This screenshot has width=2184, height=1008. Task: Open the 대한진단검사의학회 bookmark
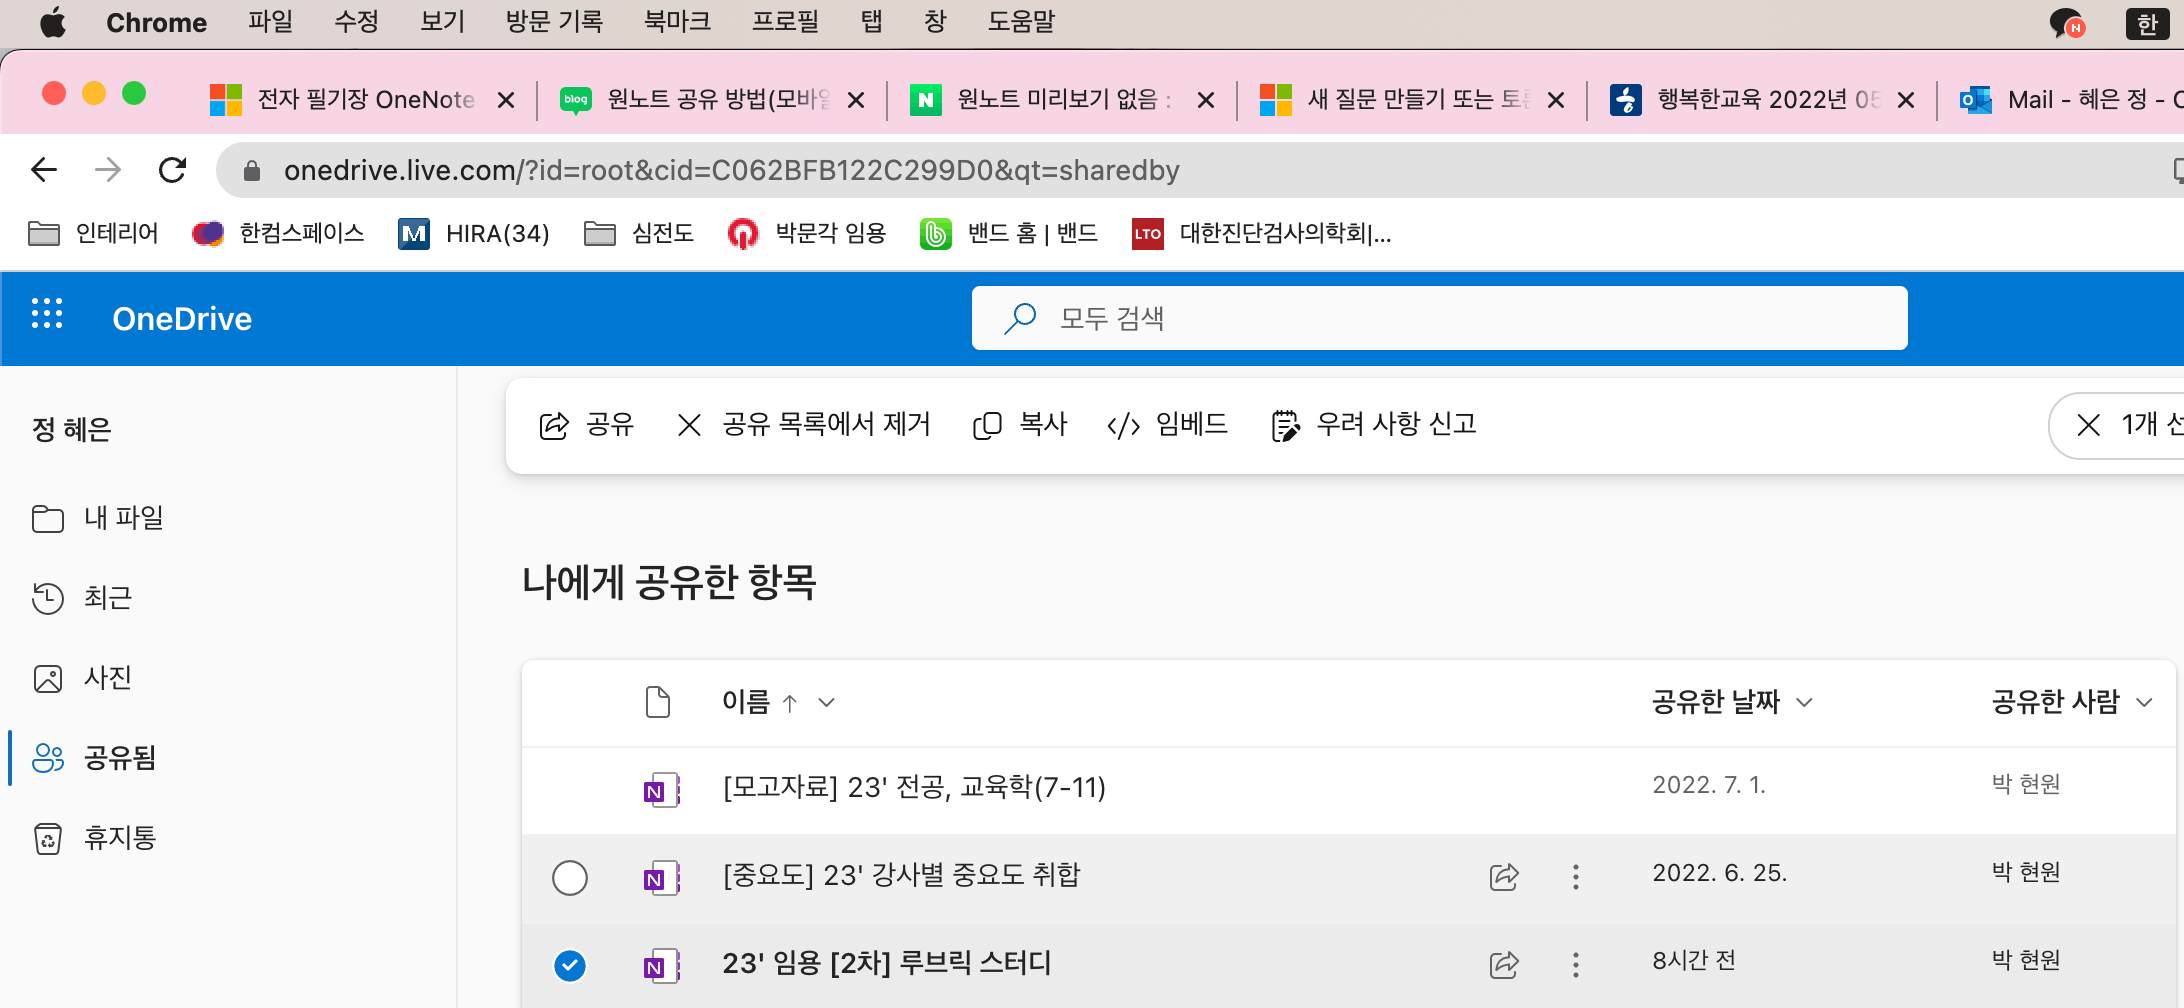(1261, 234)
